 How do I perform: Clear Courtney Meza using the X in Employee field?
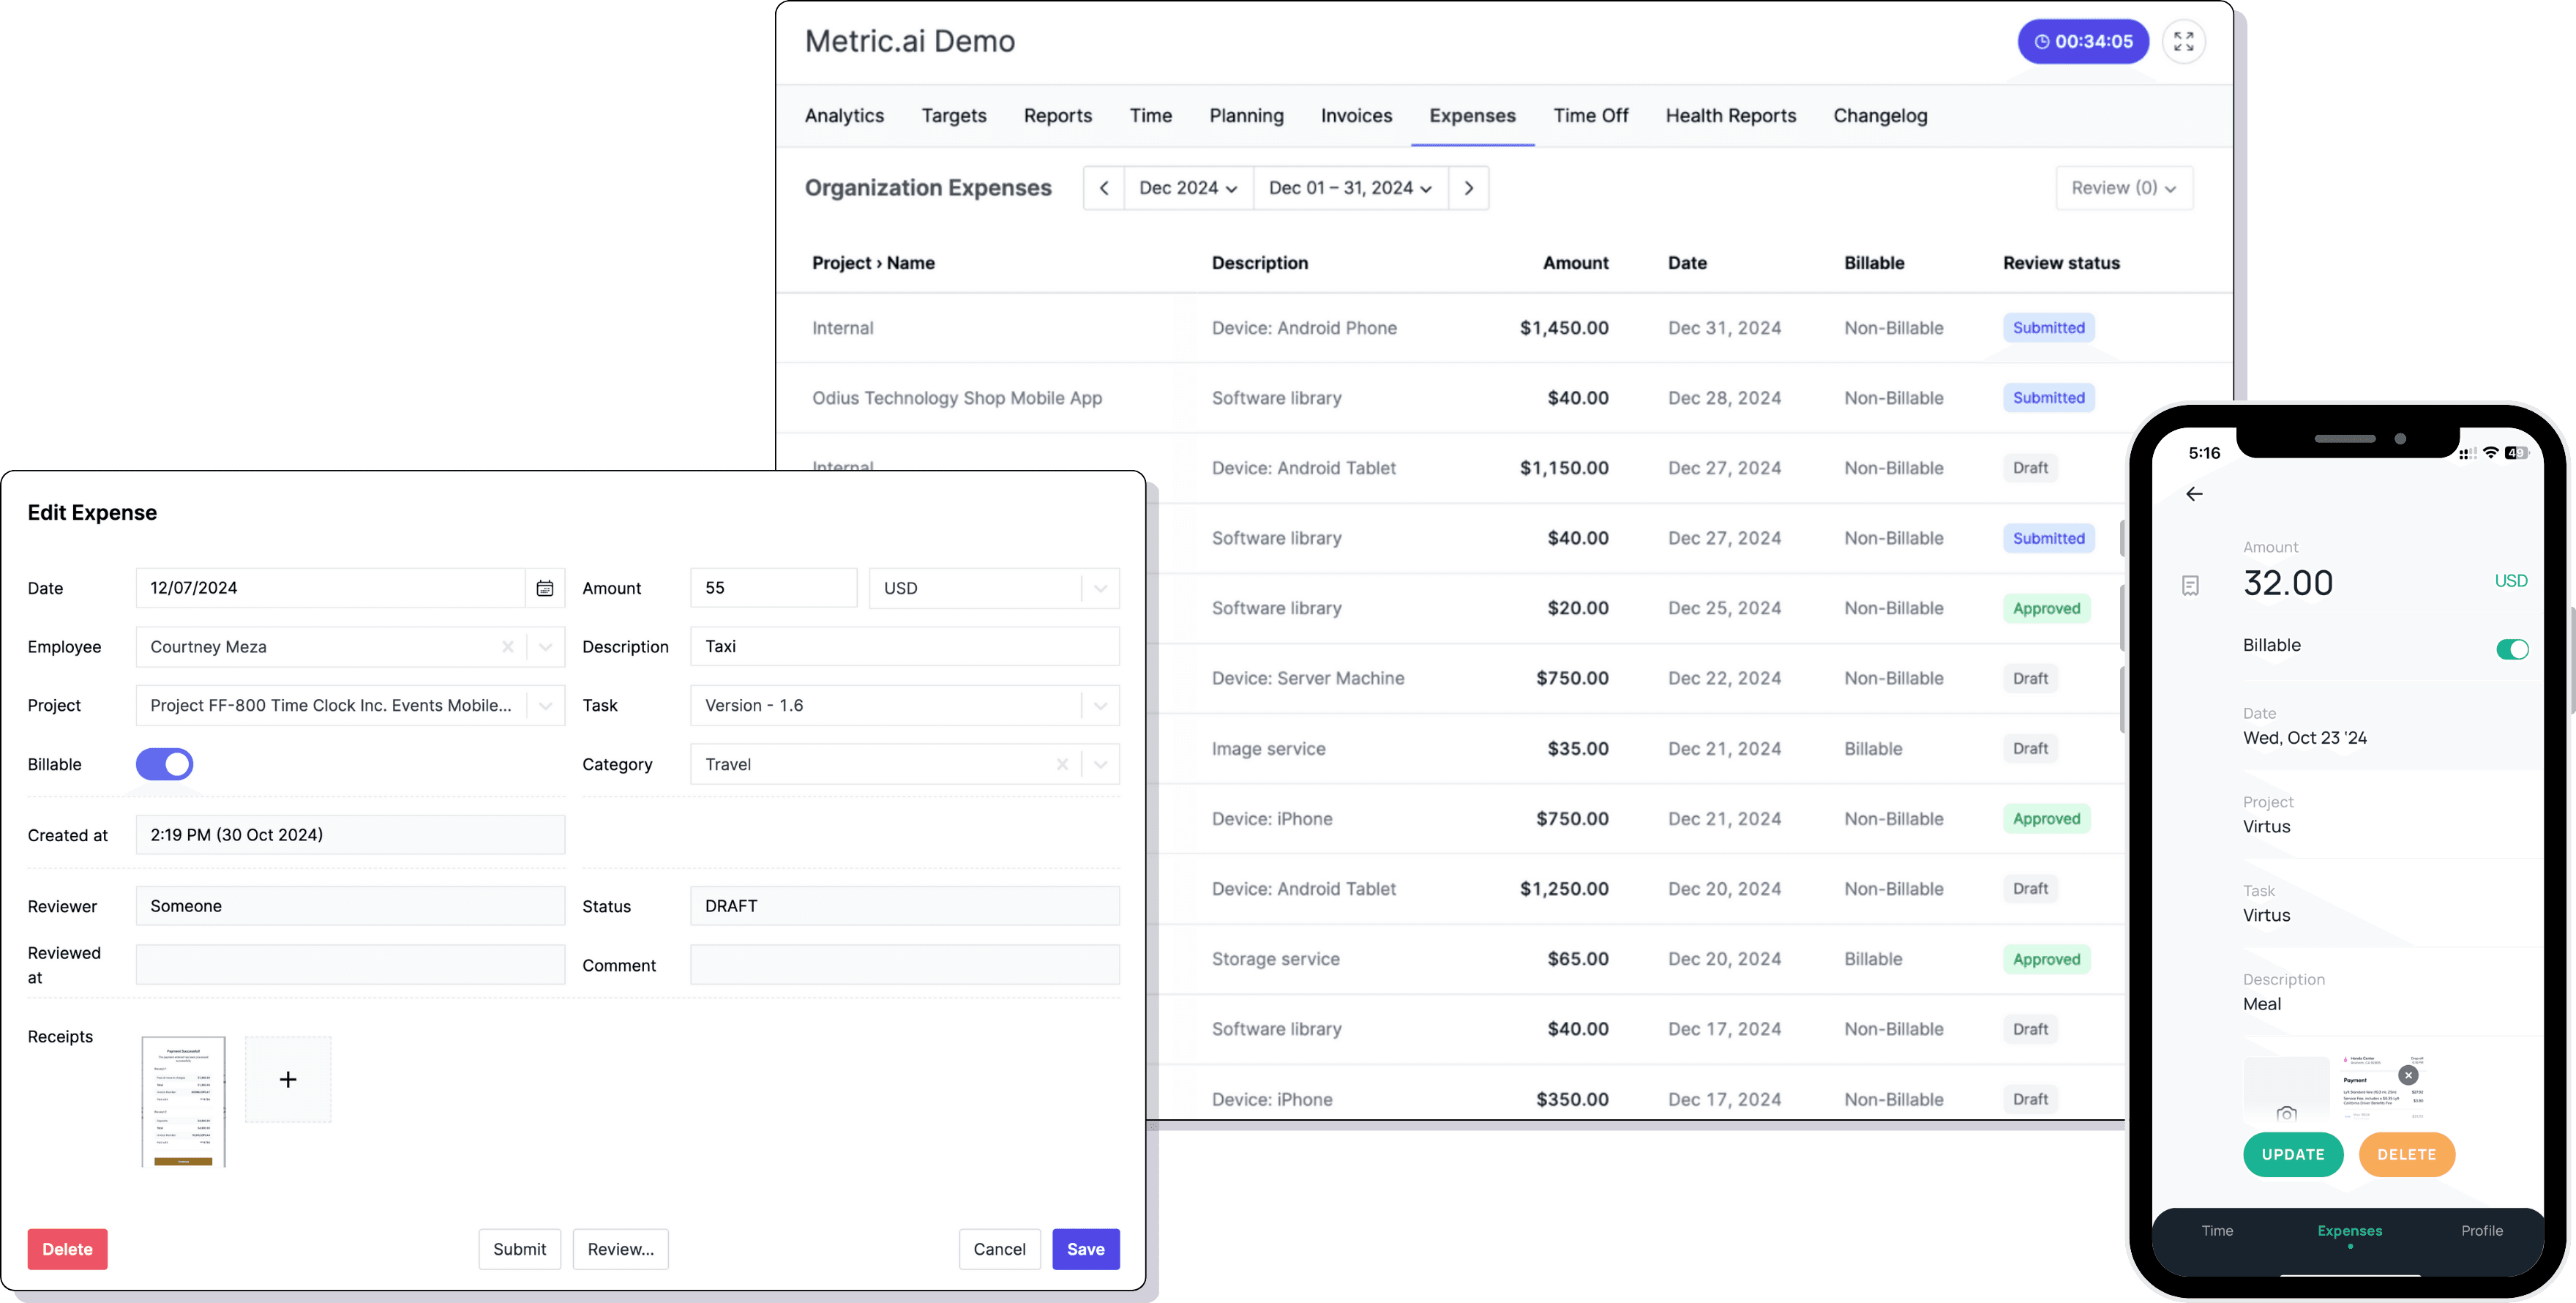508,647
